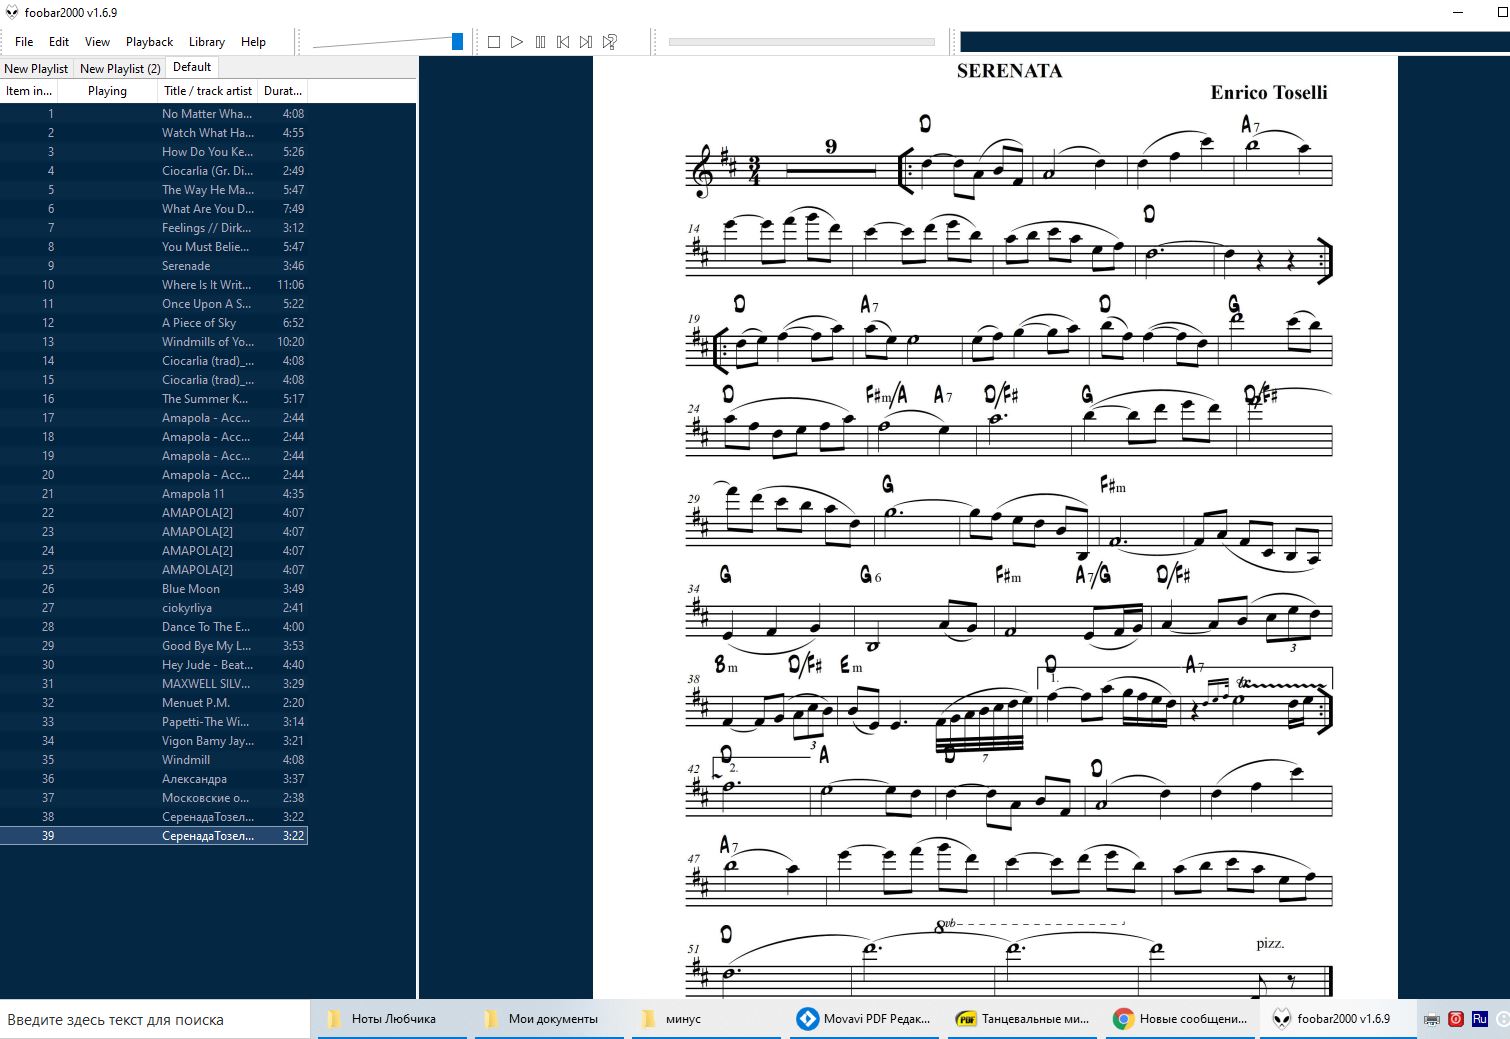Viewport: 1510px width, 1039px height.
Task: Switch to the New Playlist (2) tab
Action: 120,69
